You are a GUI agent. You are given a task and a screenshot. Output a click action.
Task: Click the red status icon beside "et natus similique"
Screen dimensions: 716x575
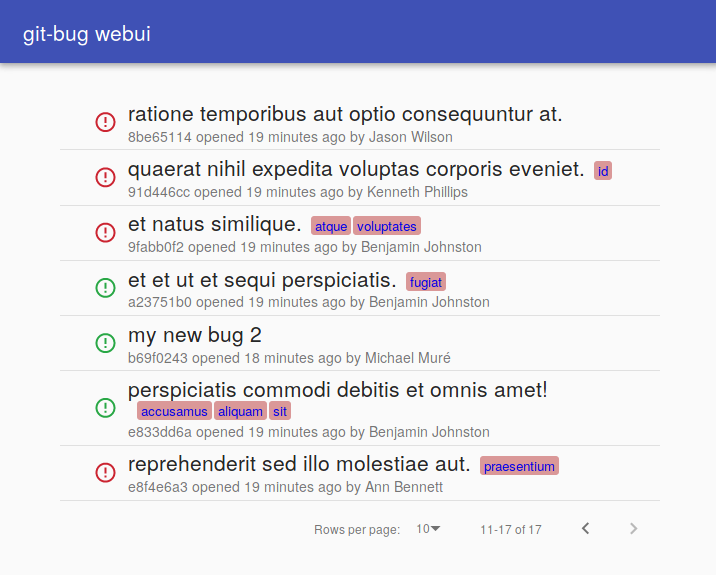[105, 232]
